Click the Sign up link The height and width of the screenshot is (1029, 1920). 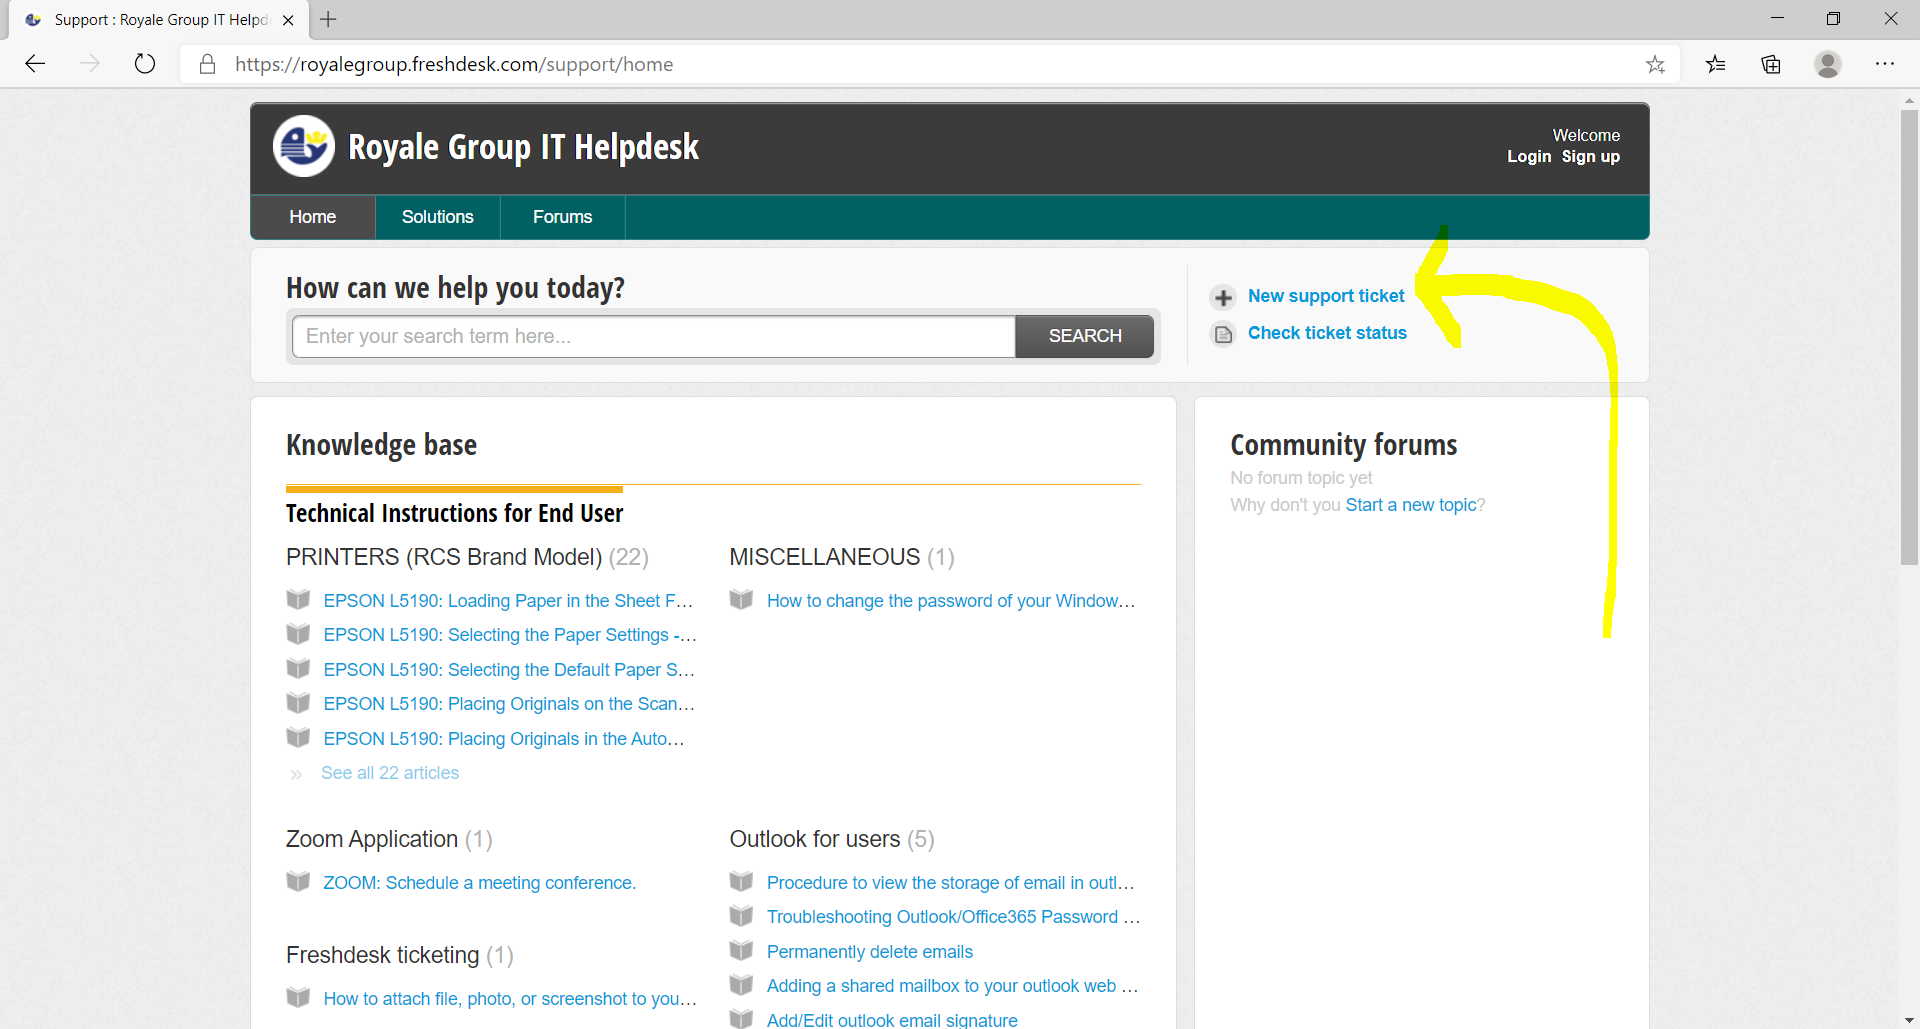1591,157
